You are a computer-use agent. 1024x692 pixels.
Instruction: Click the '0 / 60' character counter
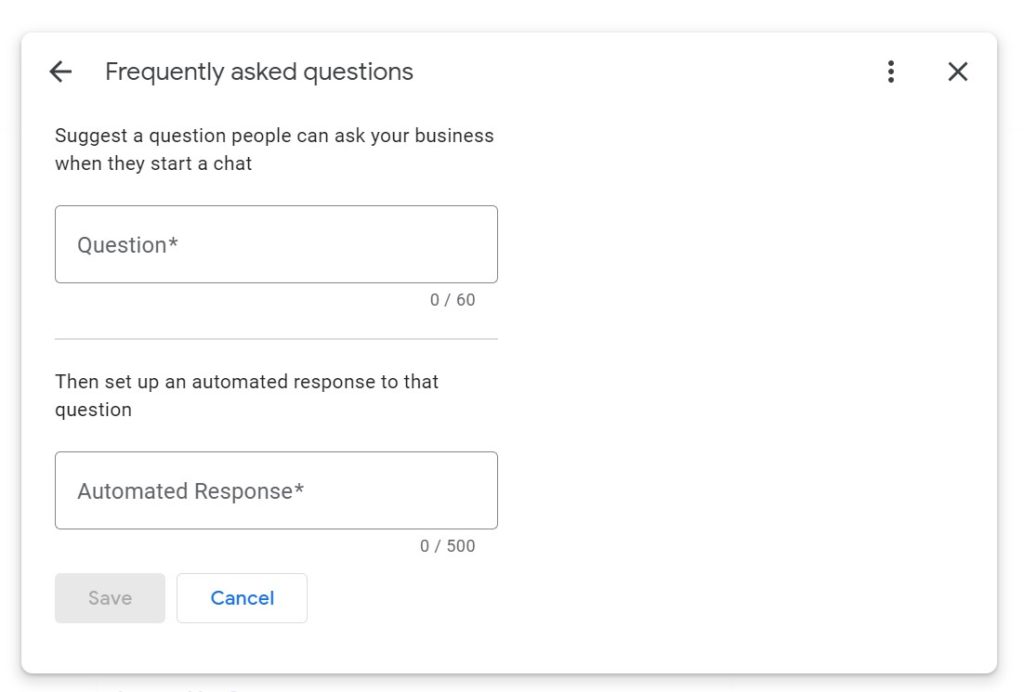tap(452, 300)
